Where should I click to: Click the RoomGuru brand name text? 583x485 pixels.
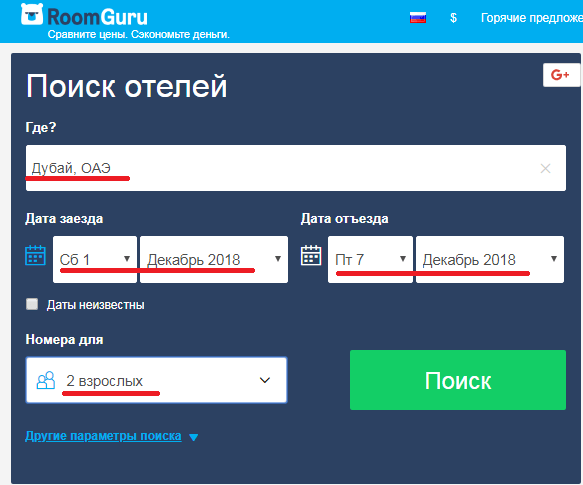97,17
